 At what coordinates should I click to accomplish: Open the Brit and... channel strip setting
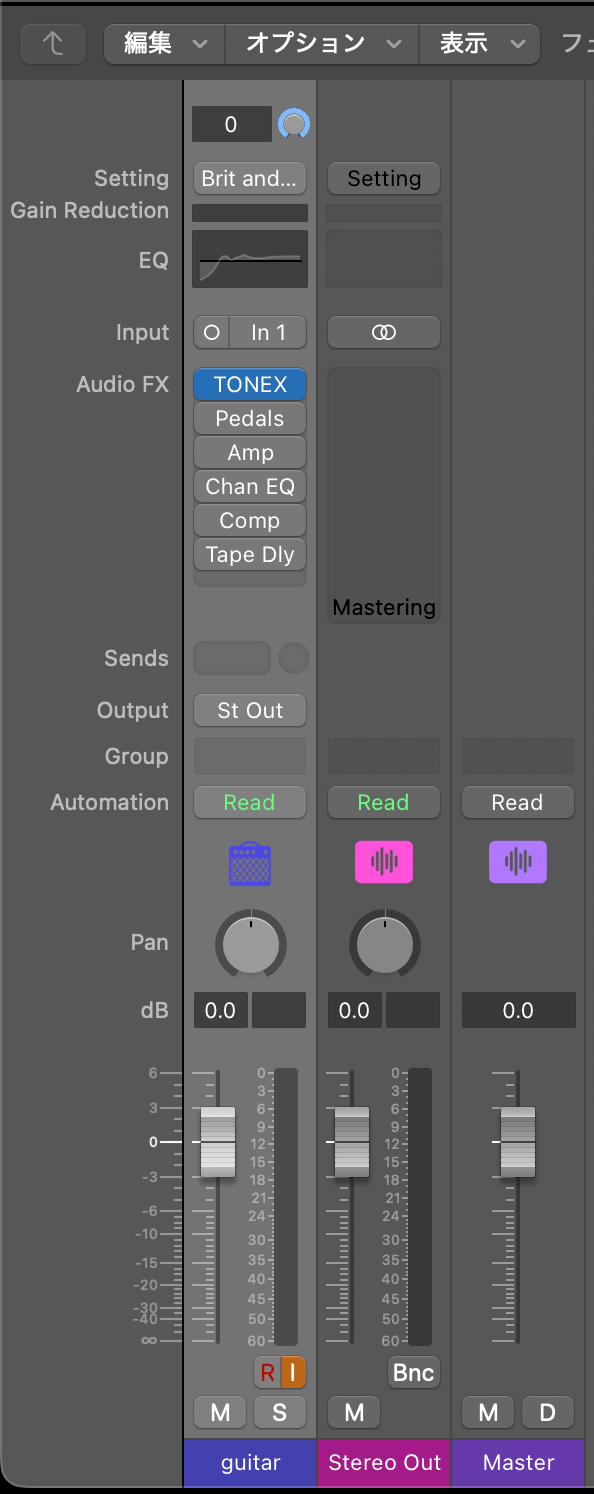(x=250, y=178)
